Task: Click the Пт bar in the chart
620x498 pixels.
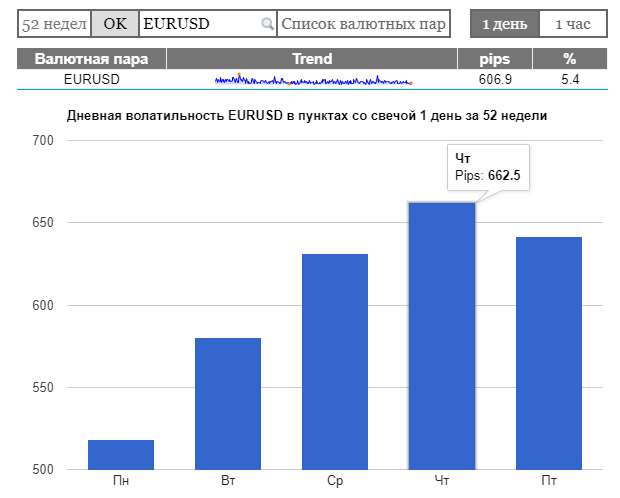Action: [x=549, y=353]
